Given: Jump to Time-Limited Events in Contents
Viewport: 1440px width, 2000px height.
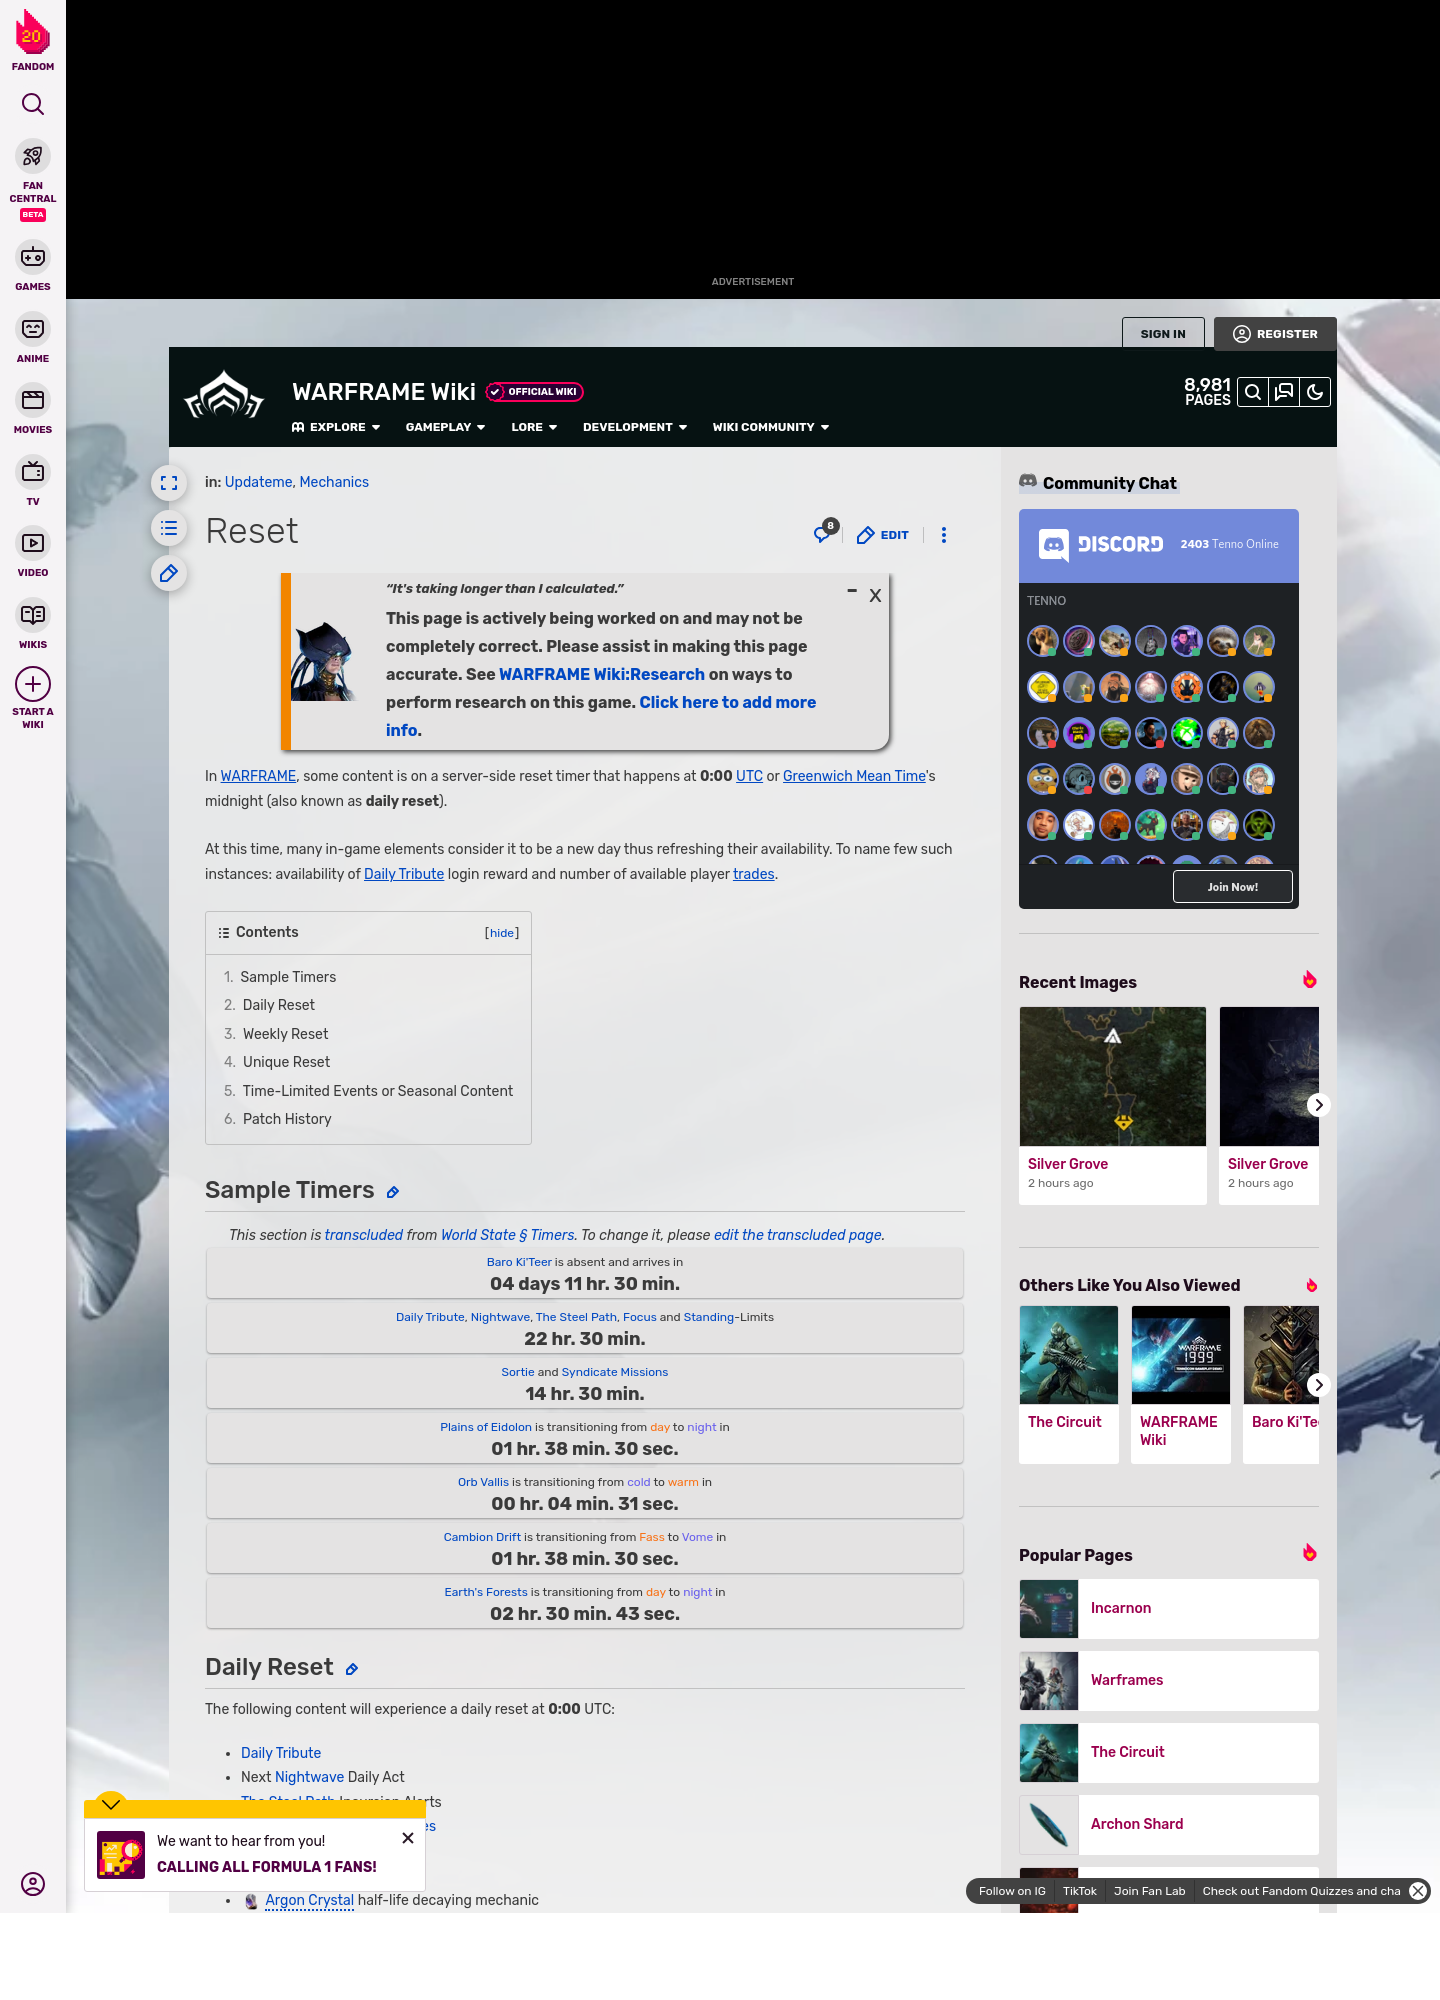Looking at the screenshot, I should tap(377, 1091).
